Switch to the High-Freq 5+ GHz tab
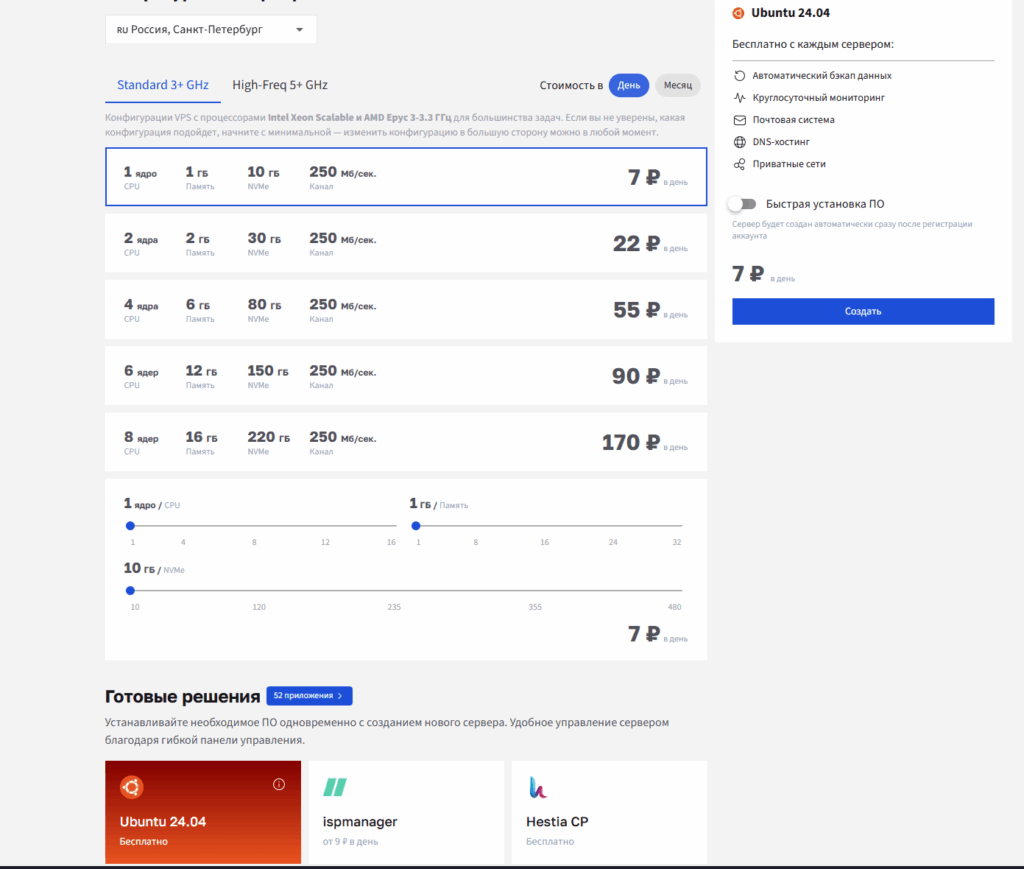 tap(280, 85)
